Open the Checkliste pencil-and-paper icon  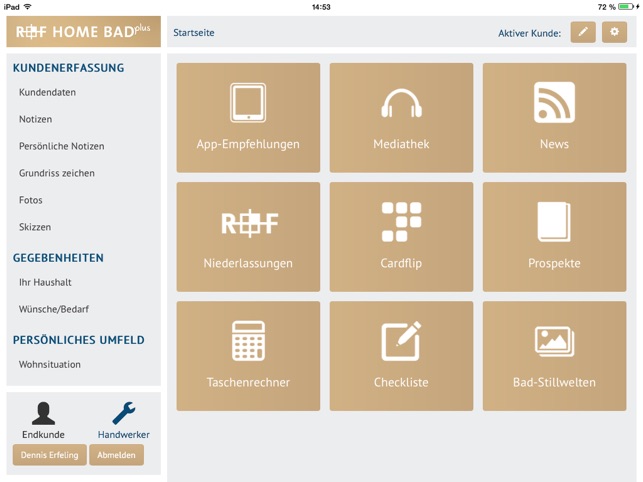click(x=401, y=341)
